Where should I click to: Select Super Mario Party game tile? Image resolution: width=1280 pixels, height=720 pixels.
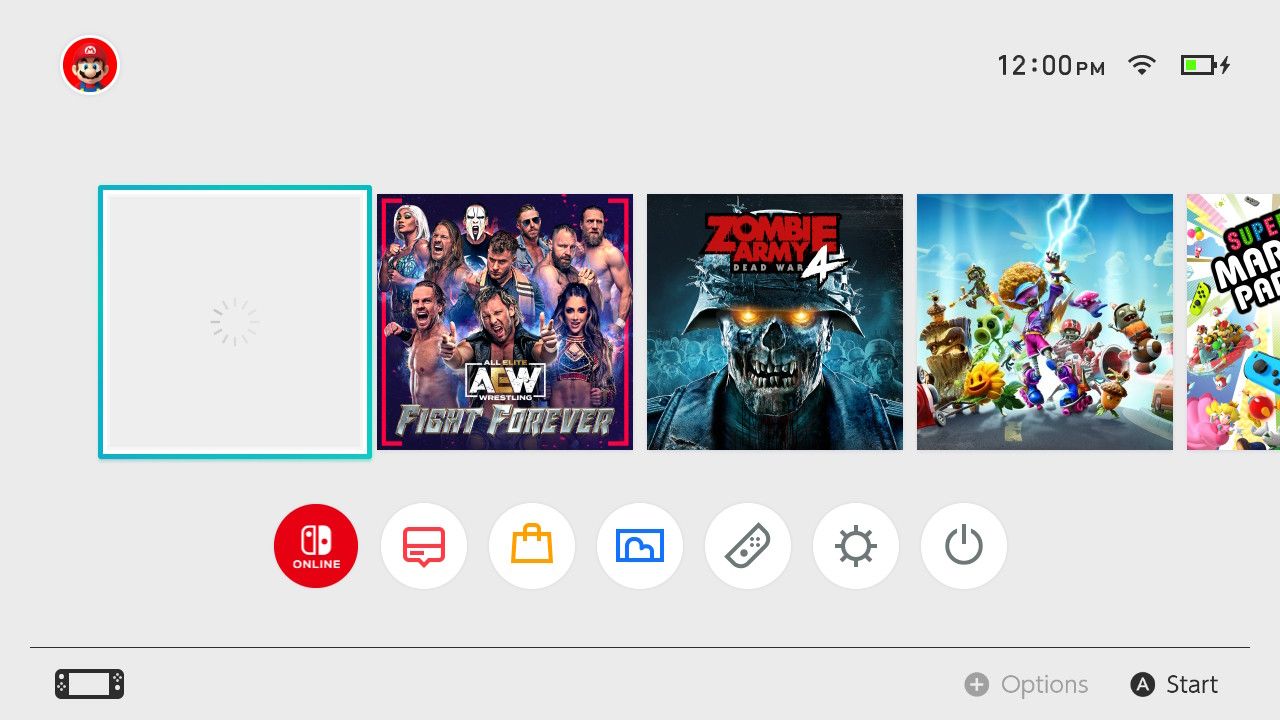[x=1233, y=322]
